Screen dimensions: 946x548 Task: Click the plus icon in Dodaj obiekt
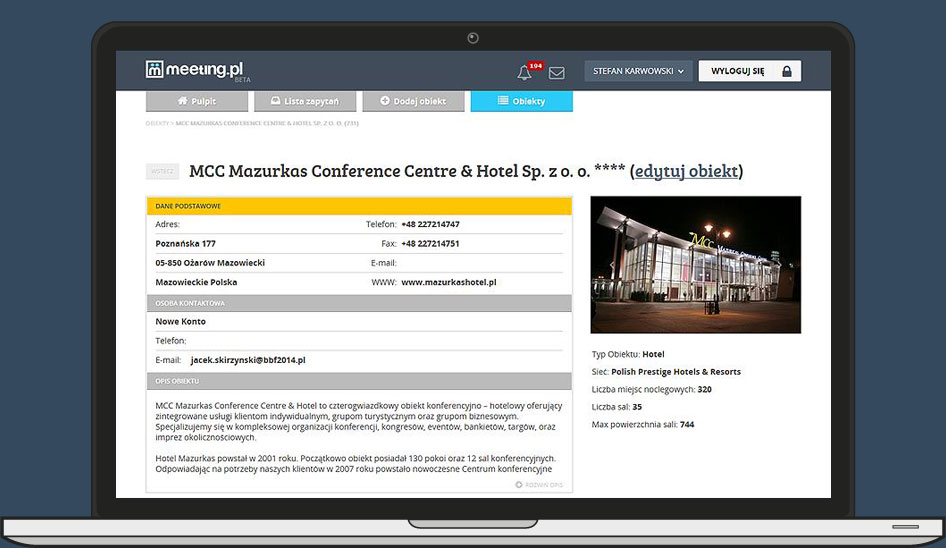point(385,101)
